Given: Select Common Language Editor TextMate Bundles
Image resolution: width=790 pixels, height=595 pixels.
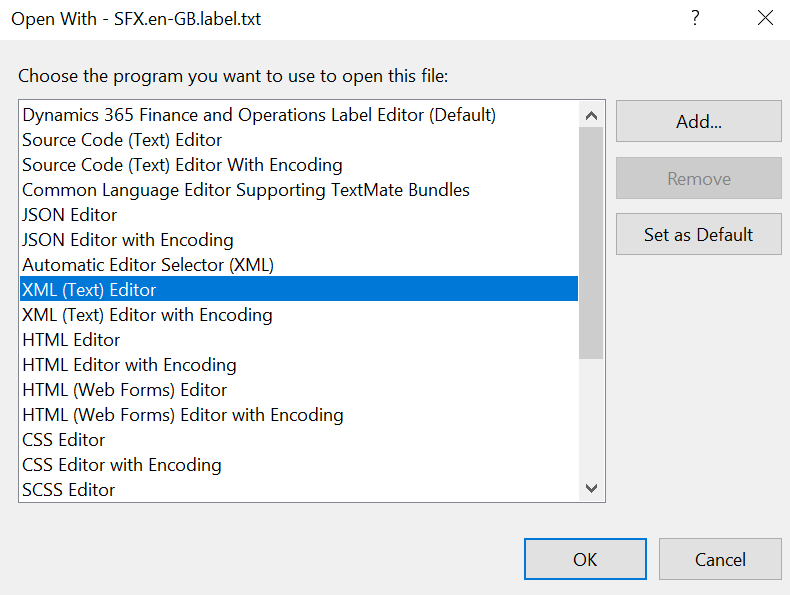Looking at the screenshot, I should click(246, 190).
